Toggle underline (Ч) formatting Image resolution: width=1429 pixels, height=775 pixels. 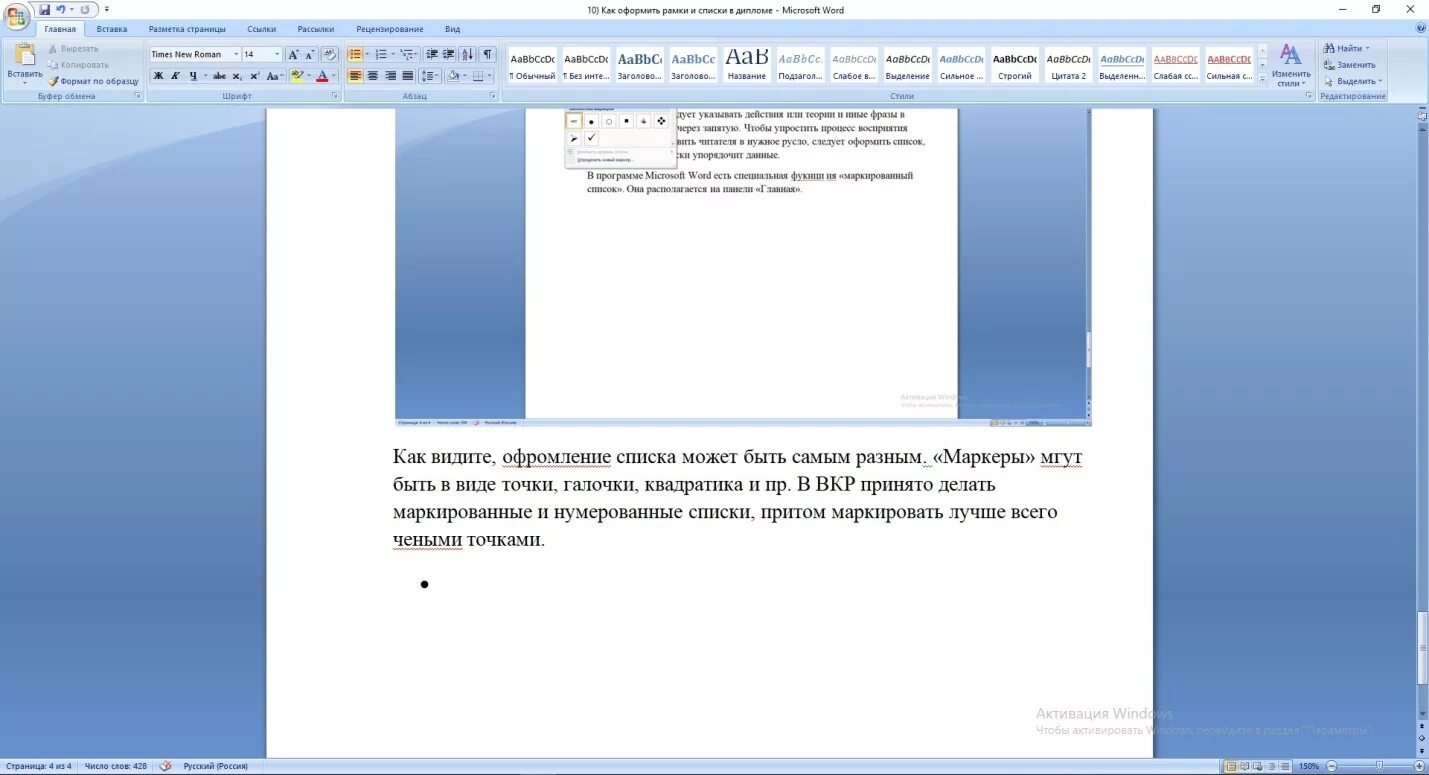[193, 76]
